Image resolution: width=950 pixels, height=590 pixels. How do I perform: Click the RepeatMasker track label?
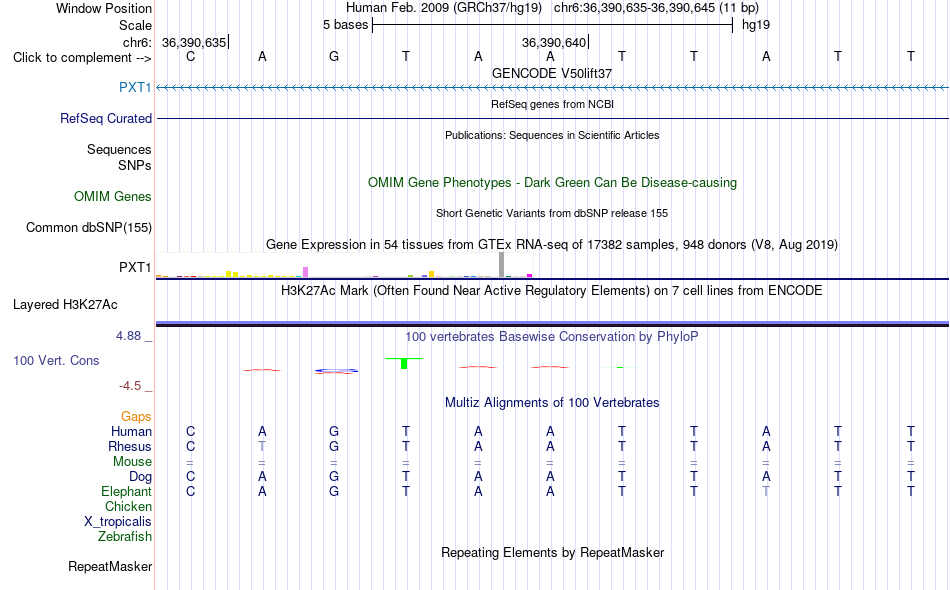point(110,567)
